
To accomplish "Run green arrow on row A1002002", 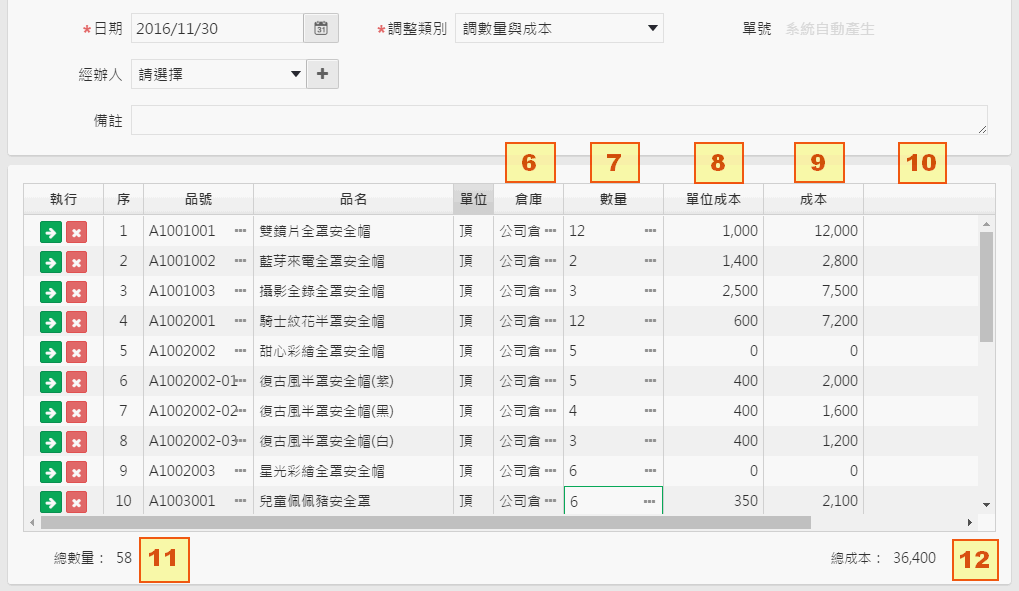I will point(51,352).
